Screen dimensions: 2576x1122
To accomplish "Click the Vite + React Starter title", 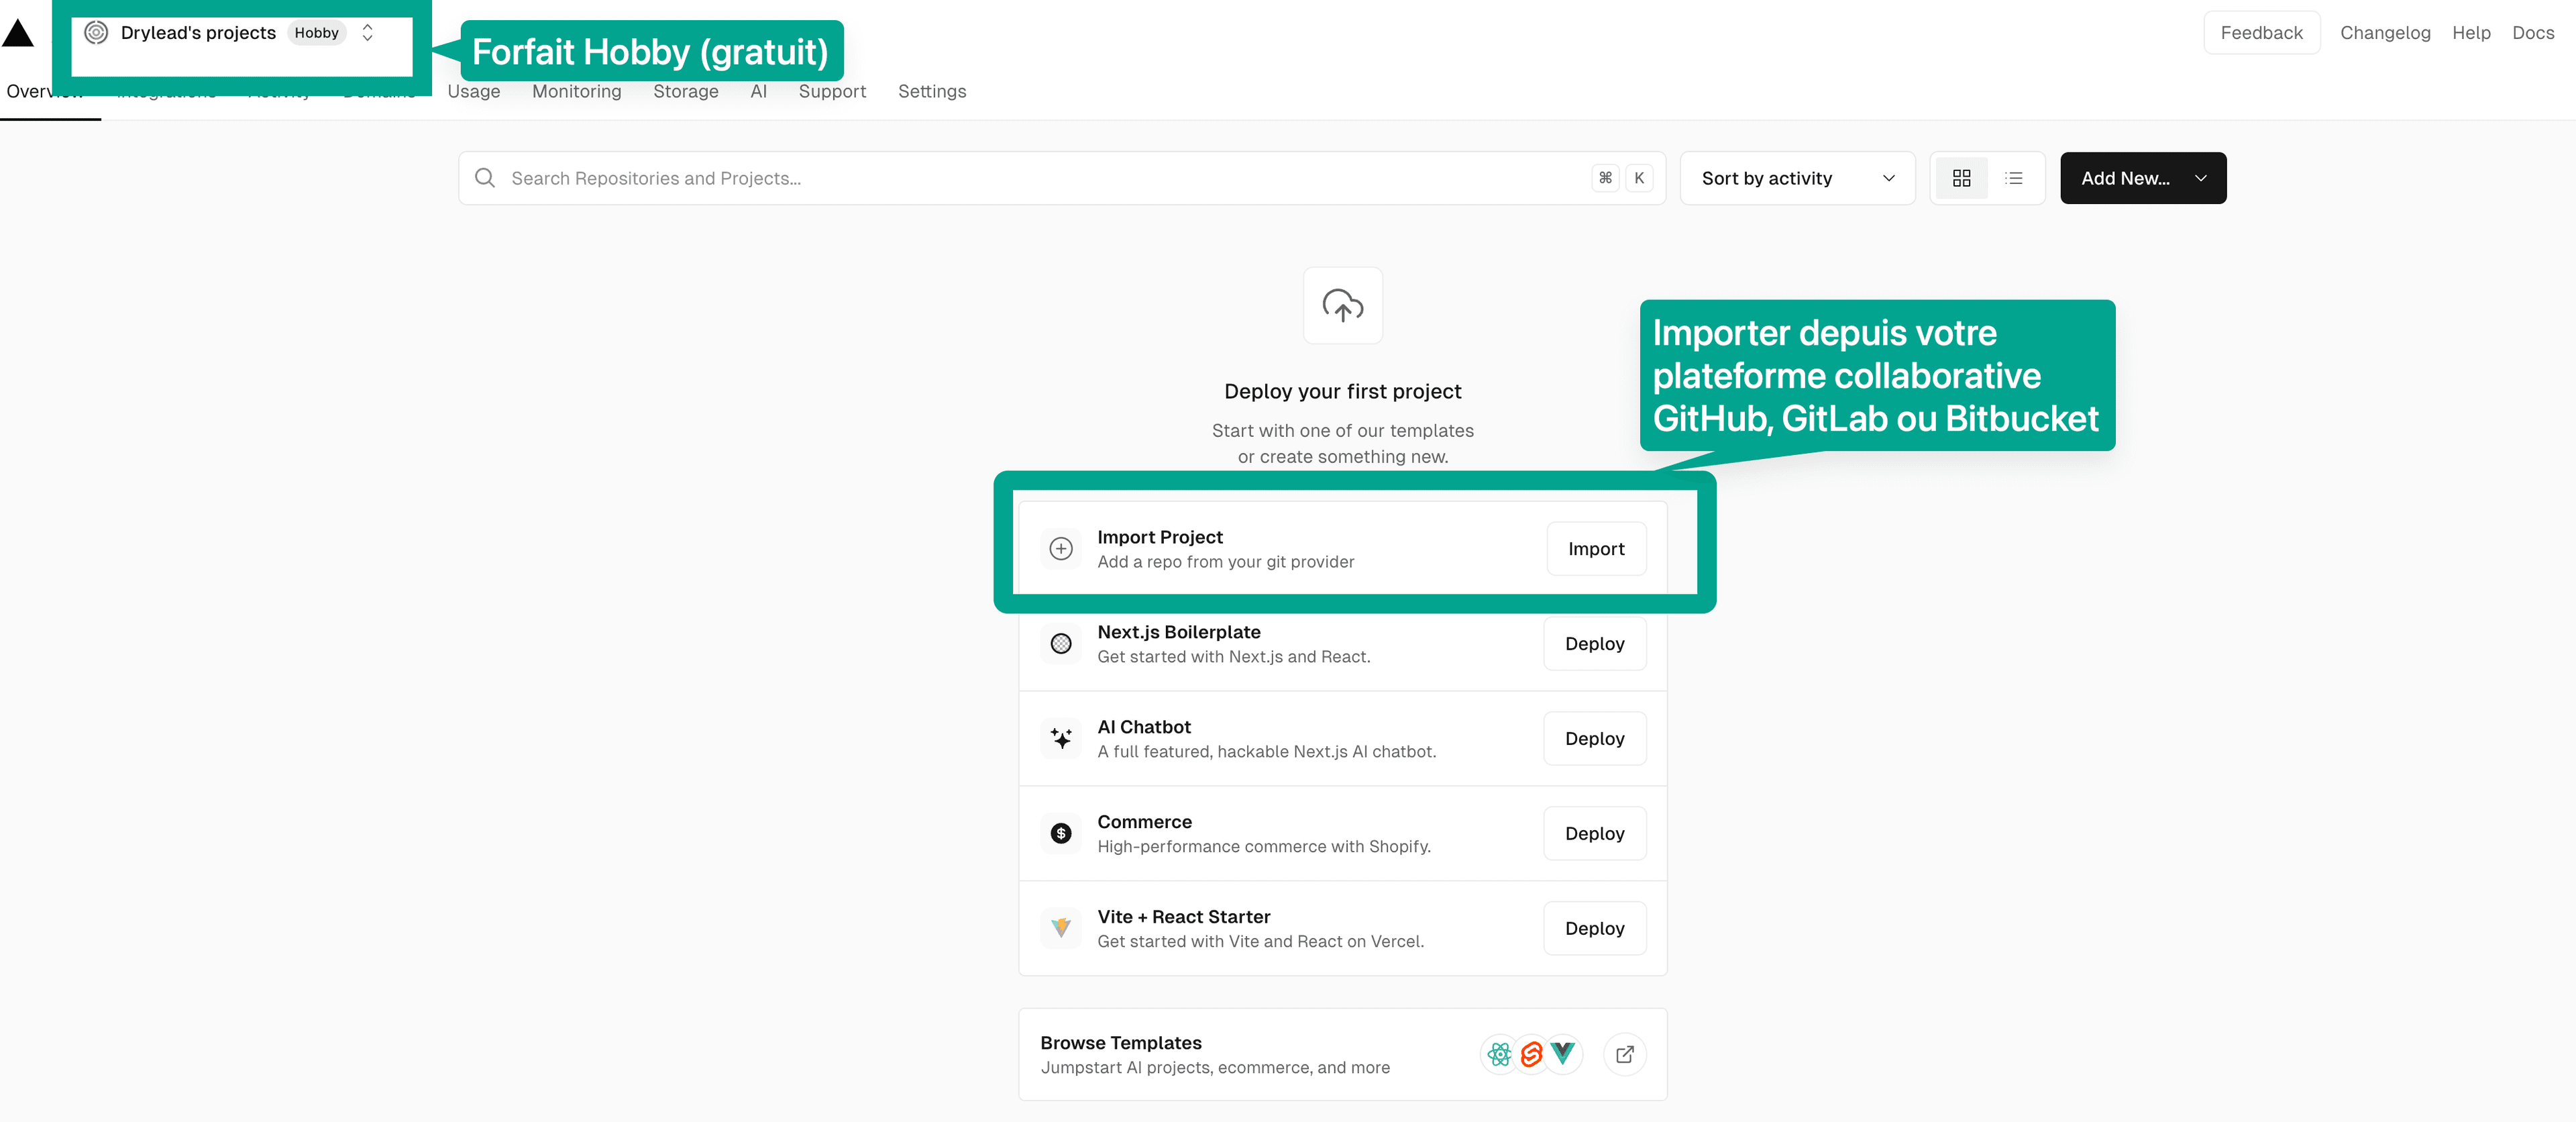I will [1184, 917].
